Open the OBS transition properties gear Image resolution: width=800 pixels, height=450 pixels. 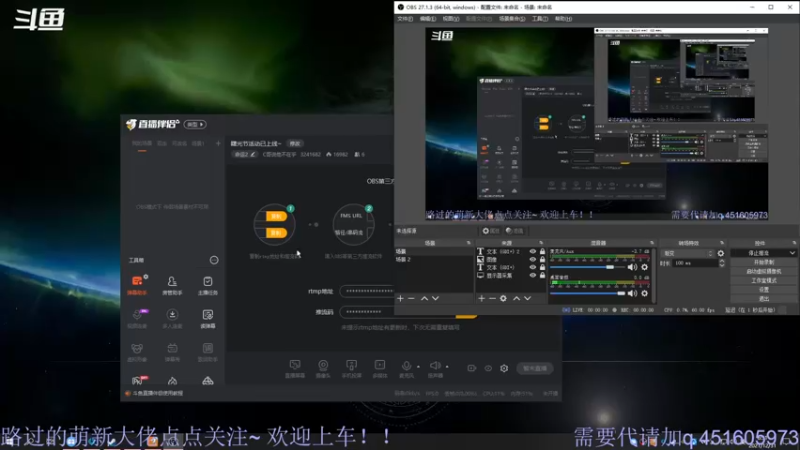tap(720, 253)
